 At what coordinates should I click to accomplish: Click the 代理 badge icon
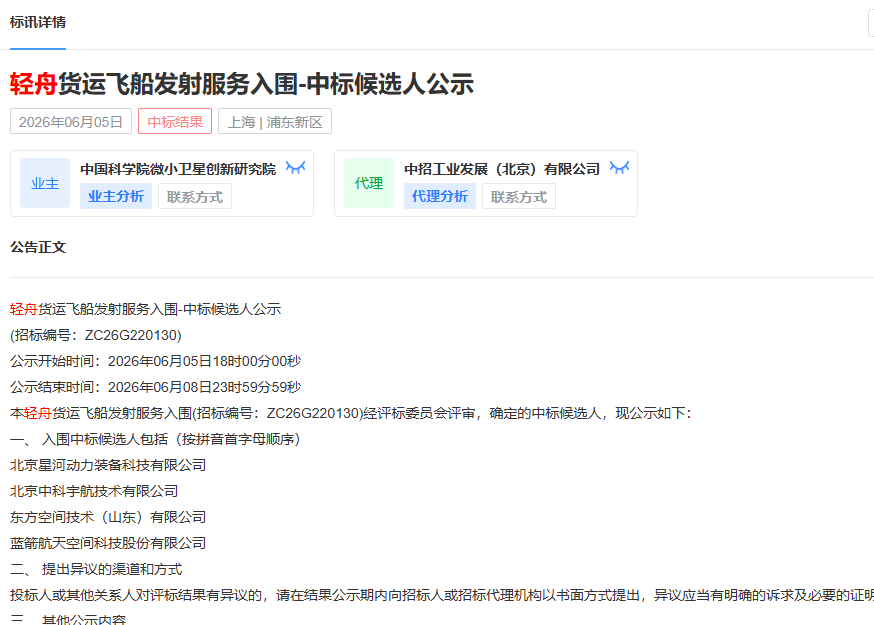pos(369,183)
